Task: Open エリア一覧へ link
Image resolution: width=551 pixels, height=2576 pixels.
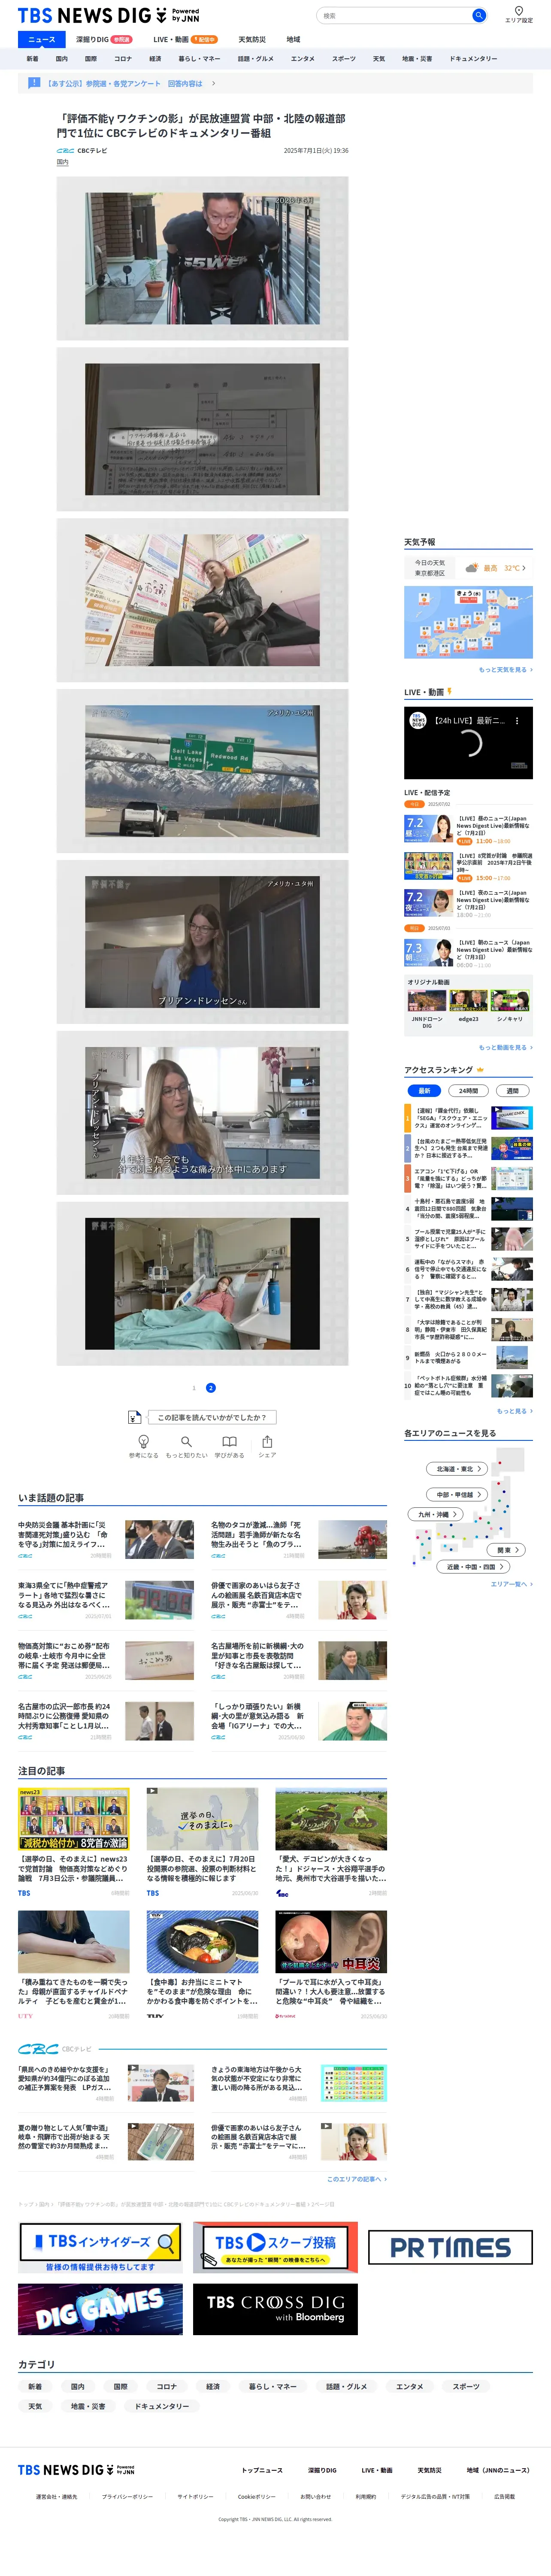Action: point(511,1584)
